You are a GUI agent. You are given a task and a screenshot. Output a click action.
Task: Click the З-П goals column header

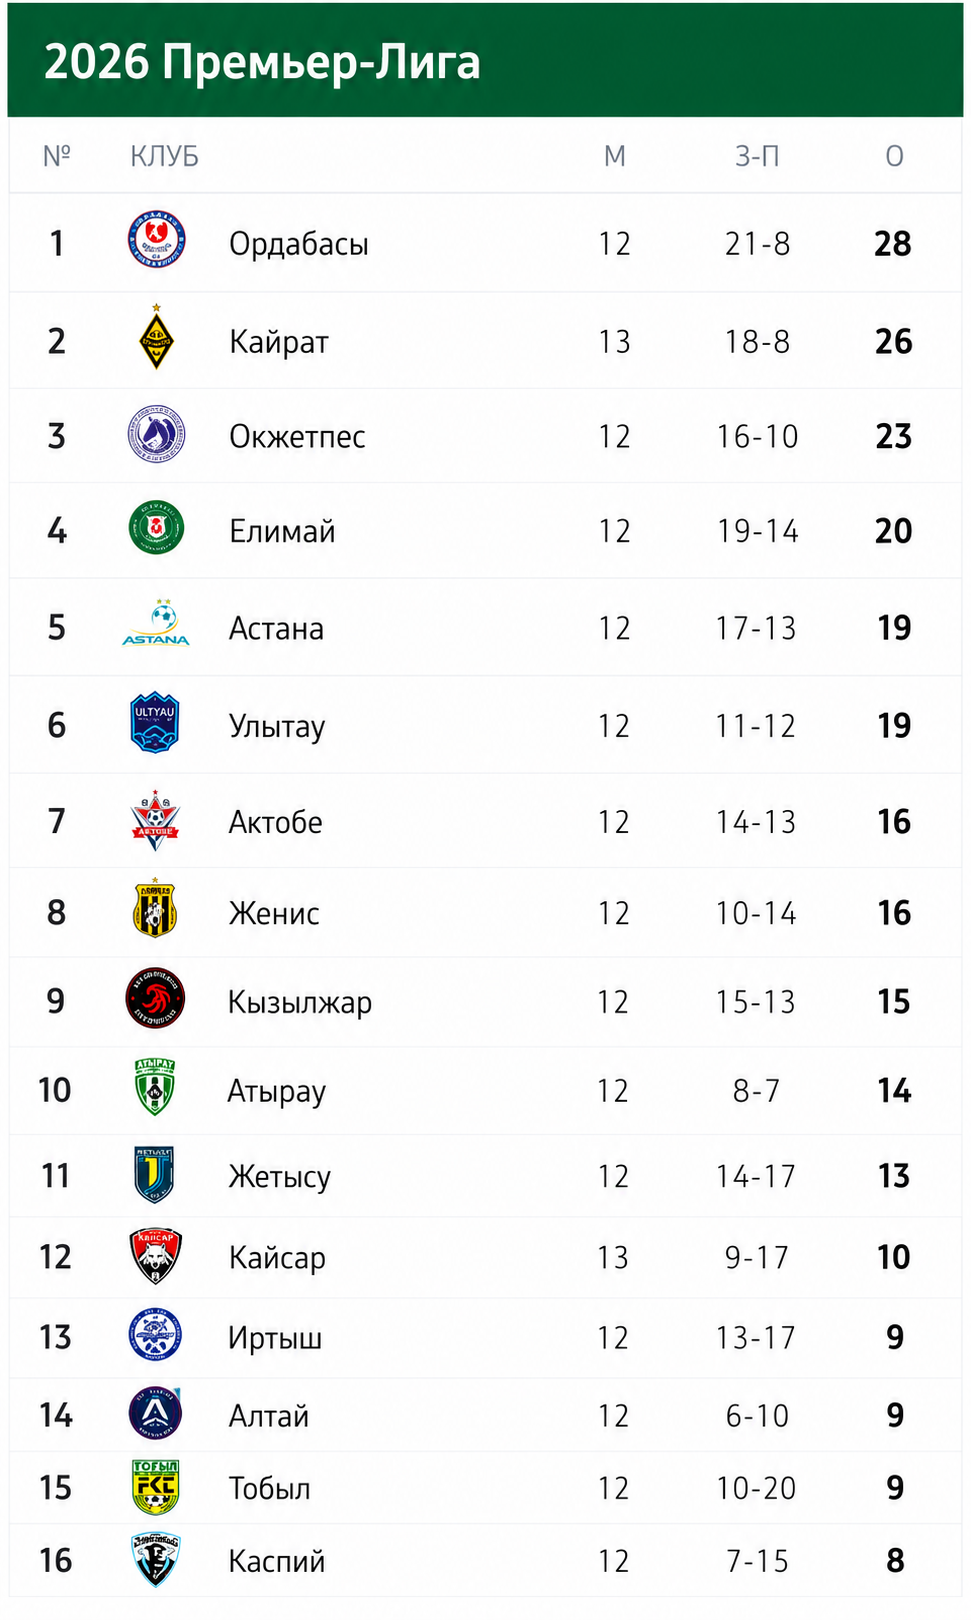[757, 156]
